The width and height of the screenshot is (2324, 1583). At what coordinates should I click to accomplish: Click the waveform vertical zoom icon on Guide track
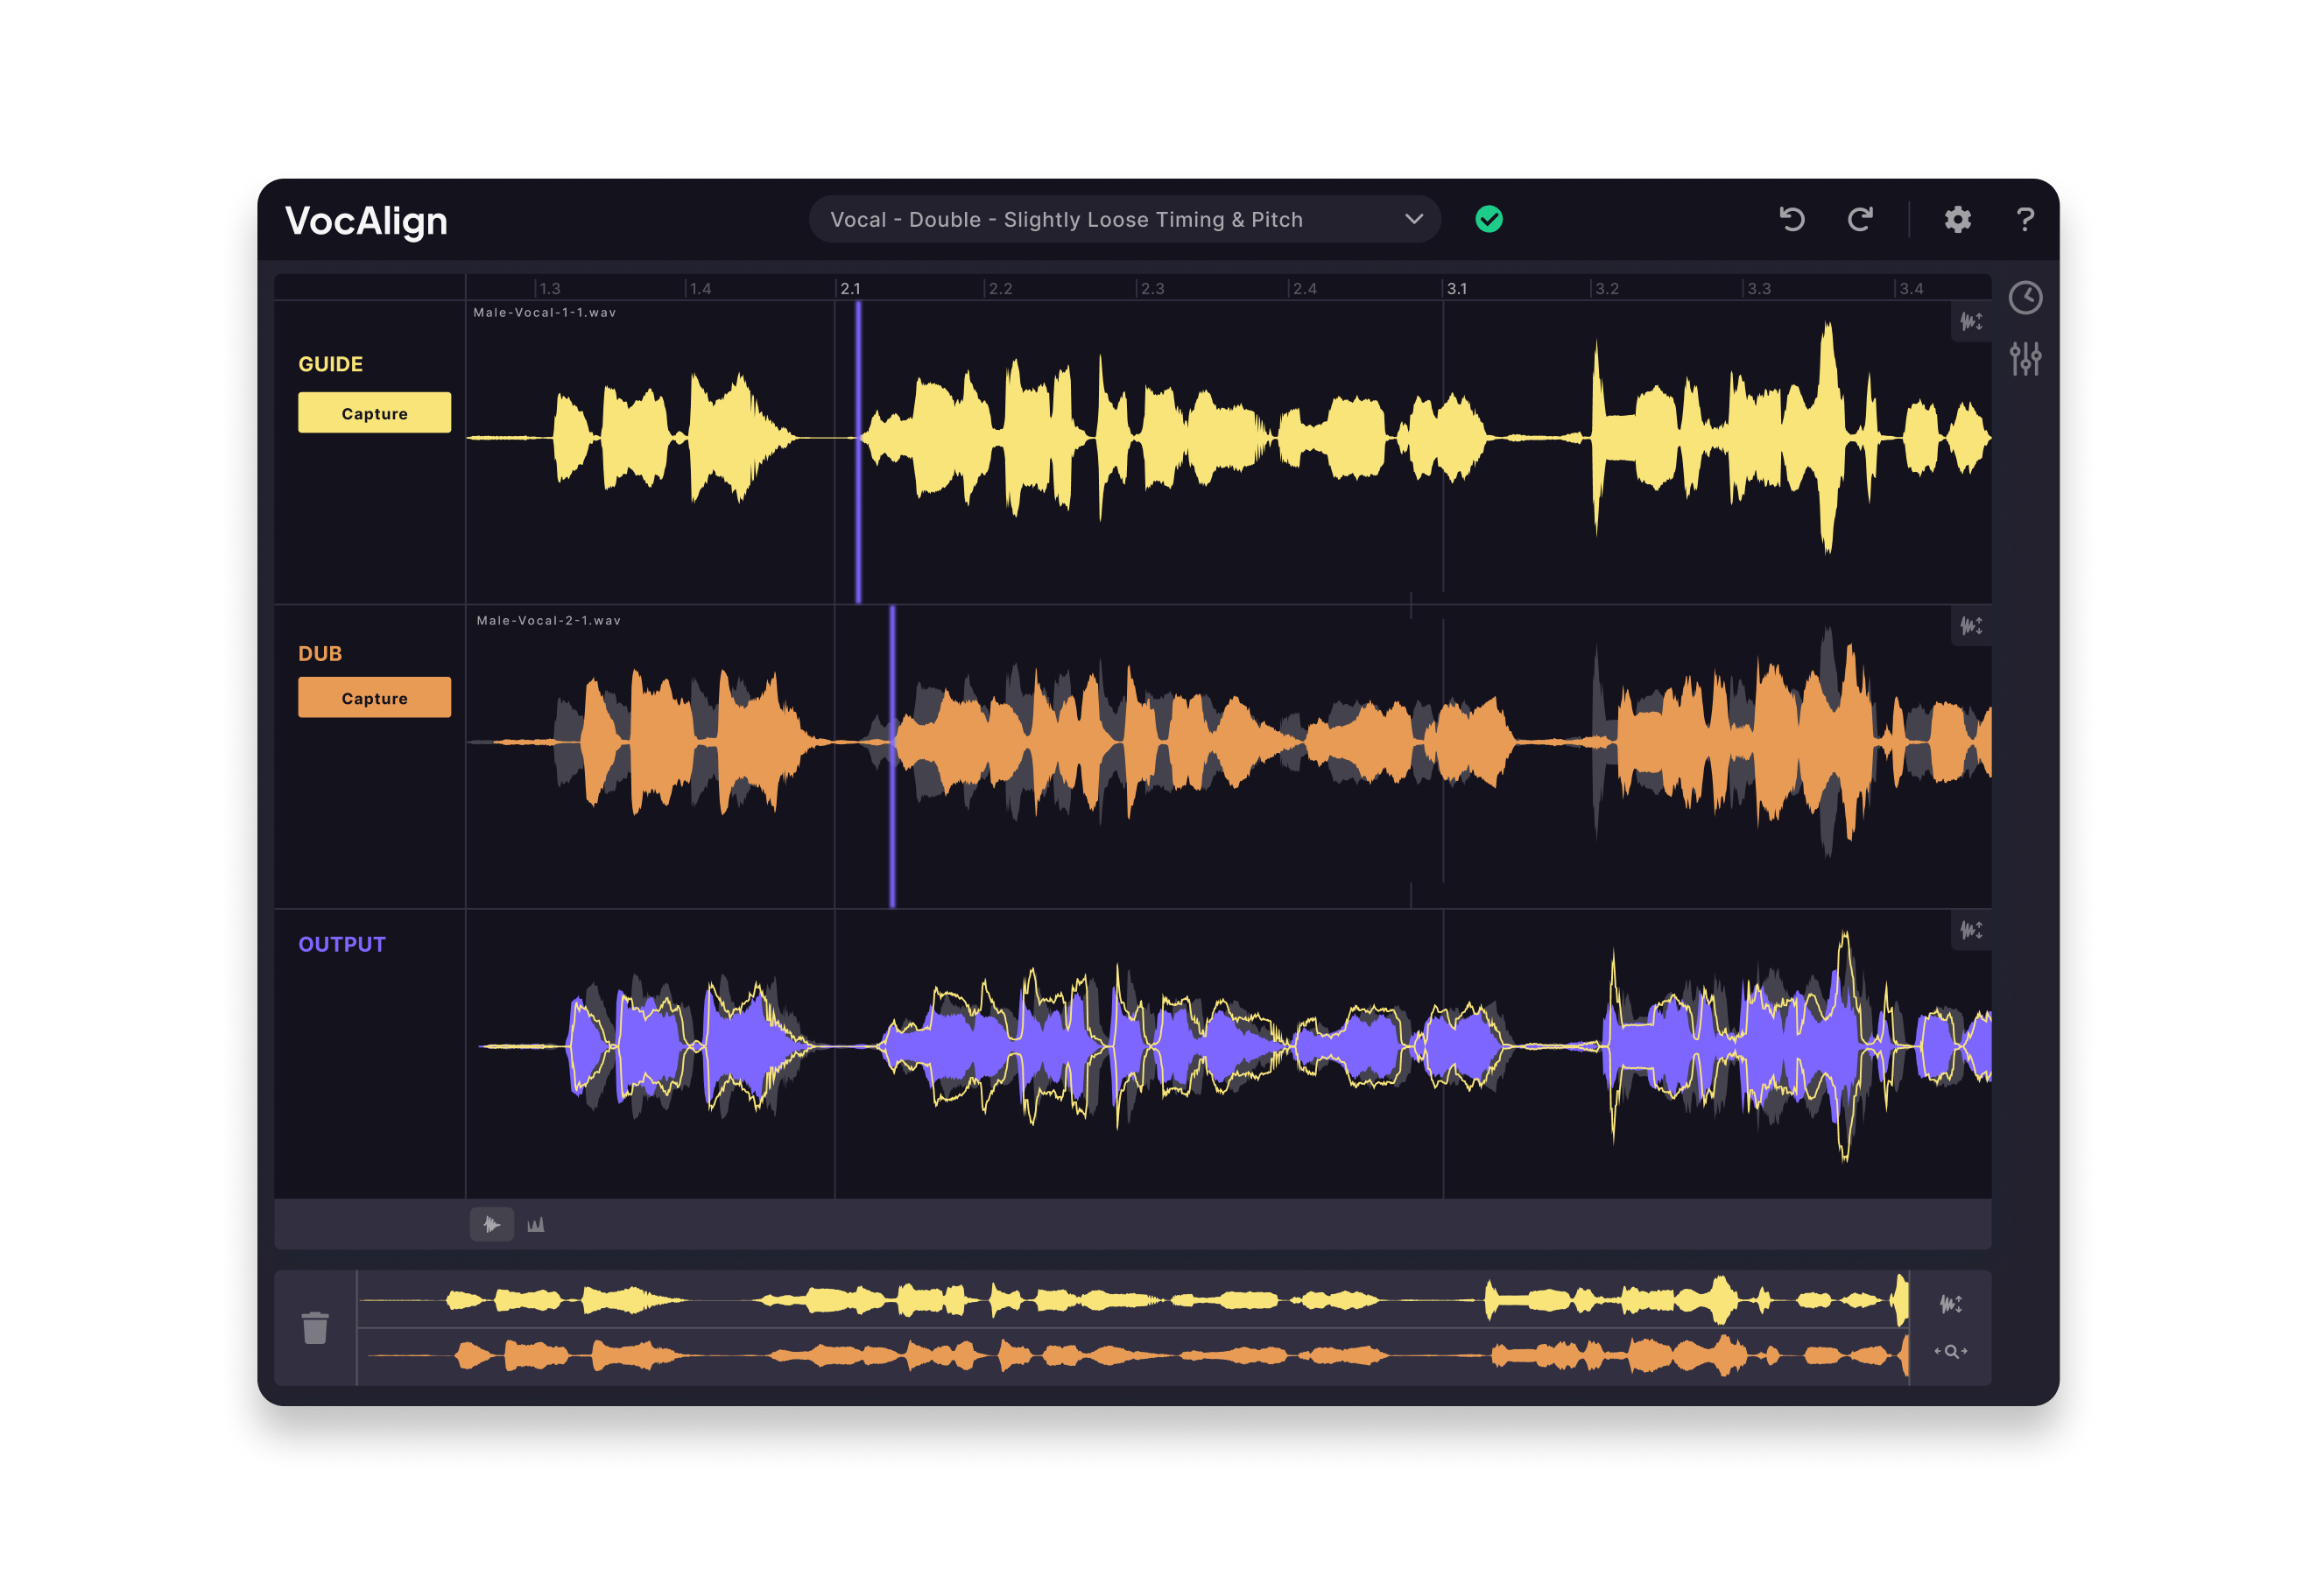point(1972,324)
